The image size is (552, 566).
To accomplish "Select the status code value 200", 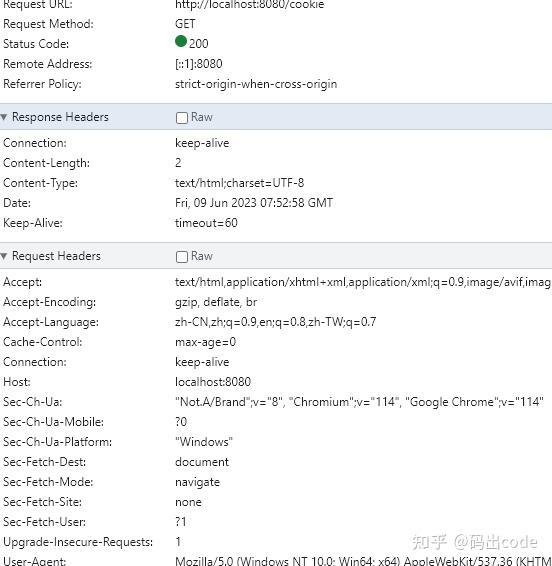I will click(x=199, y=44).
